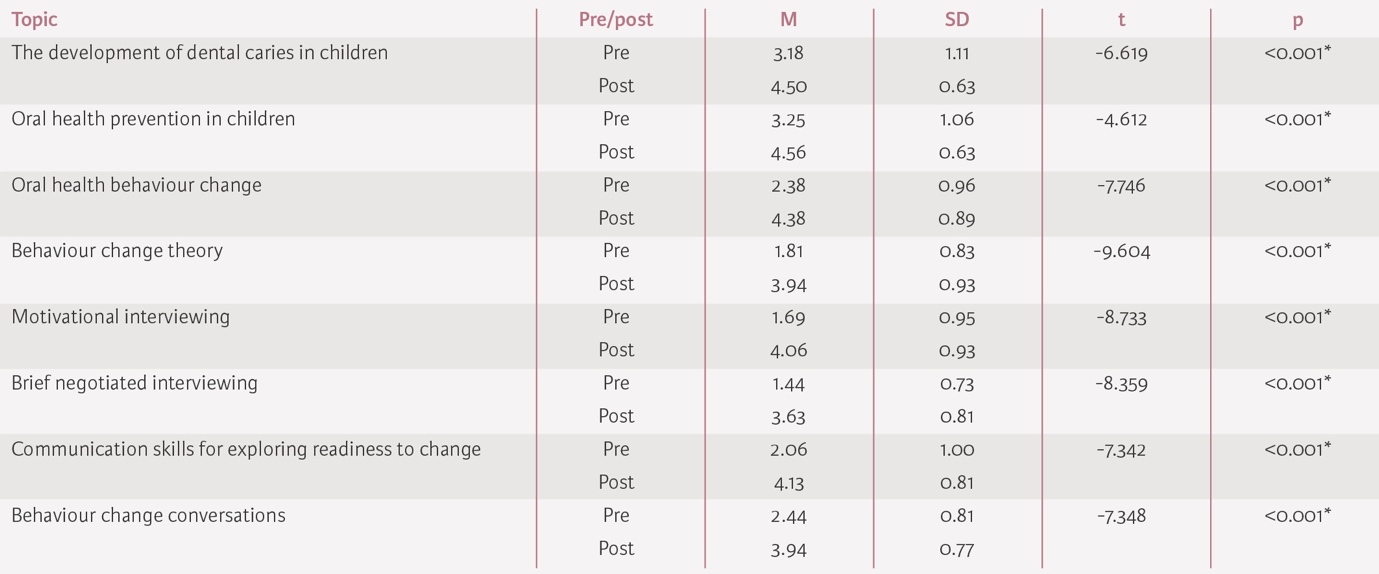Click the 'Behaviour change conversations' topic

click(x=148, y=516)
